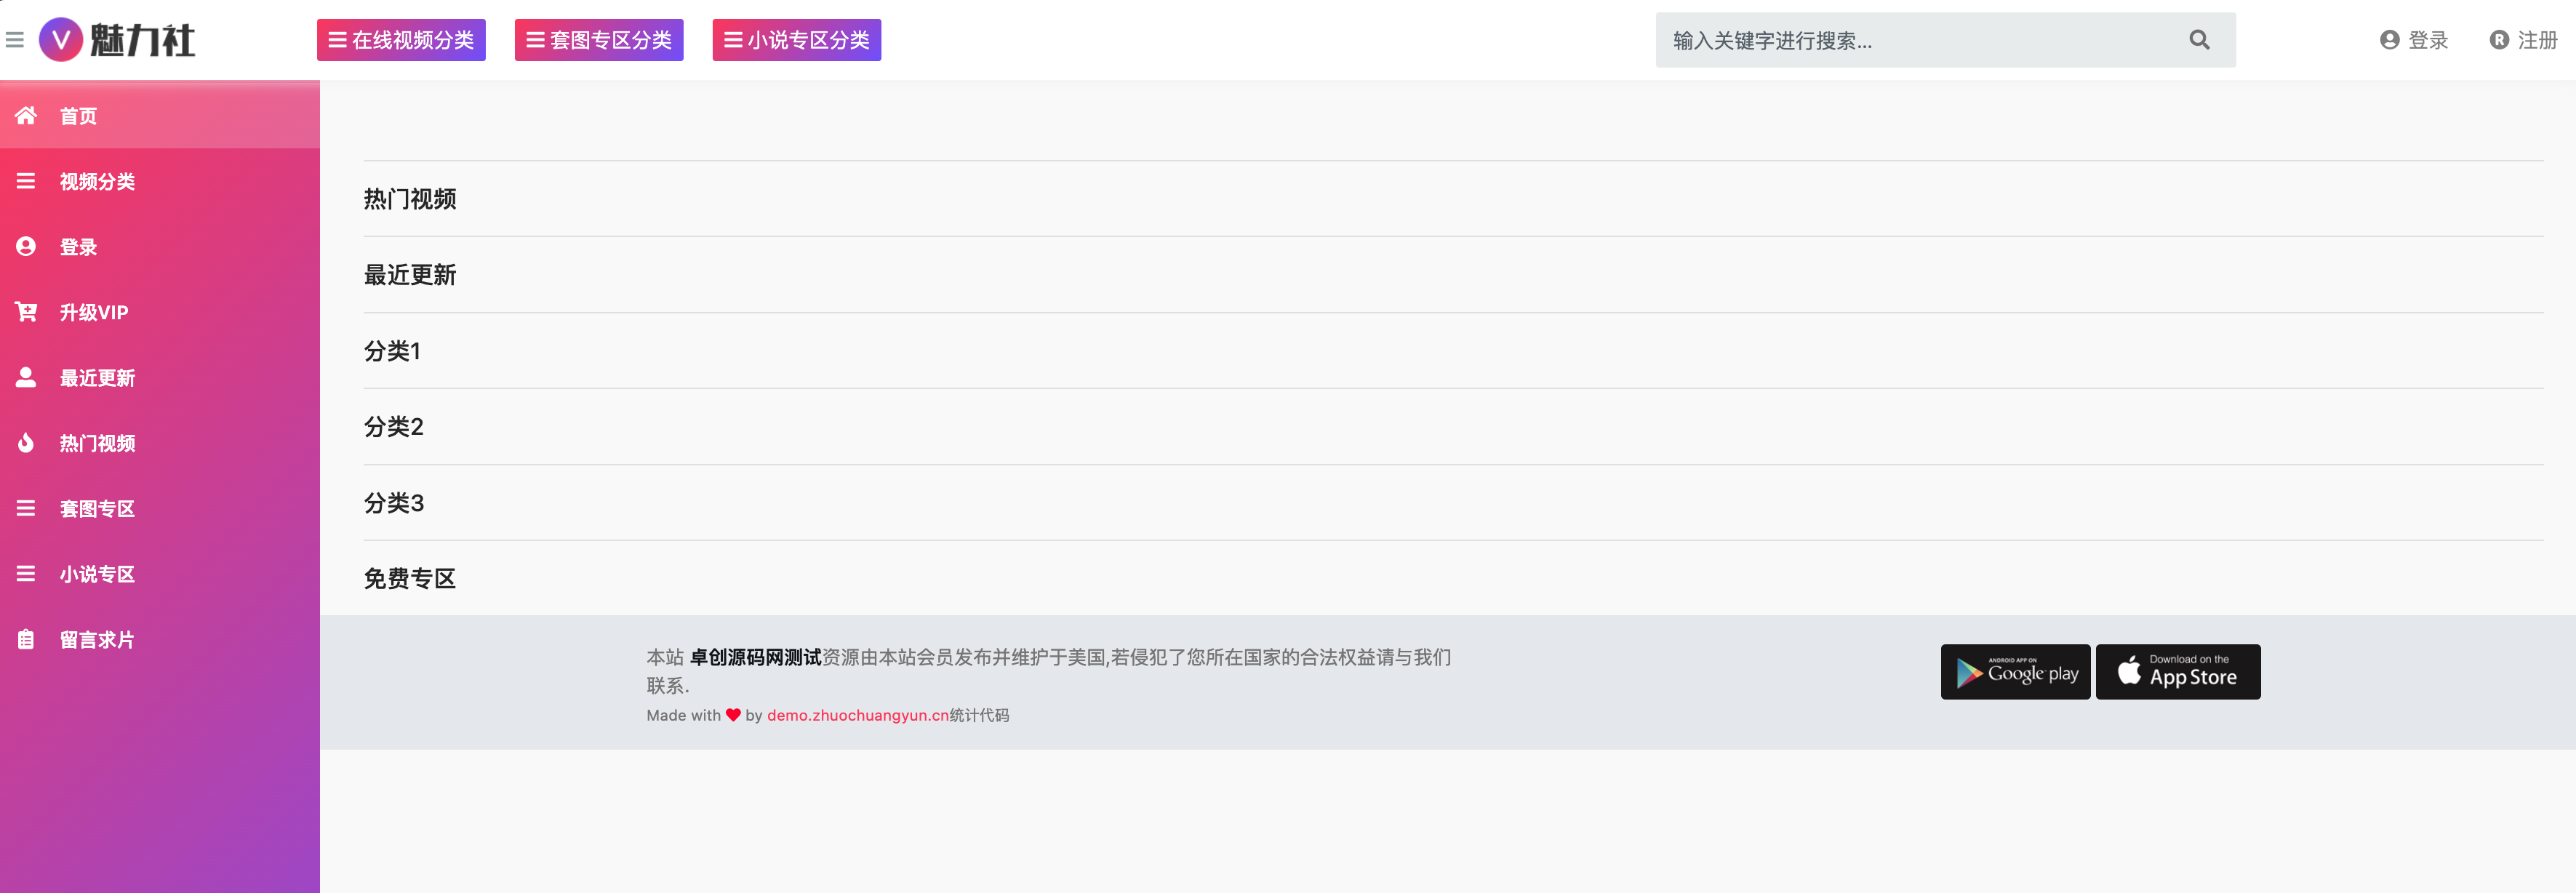
Task: Click the App Store badge
Action: [x=2178, y=672]
